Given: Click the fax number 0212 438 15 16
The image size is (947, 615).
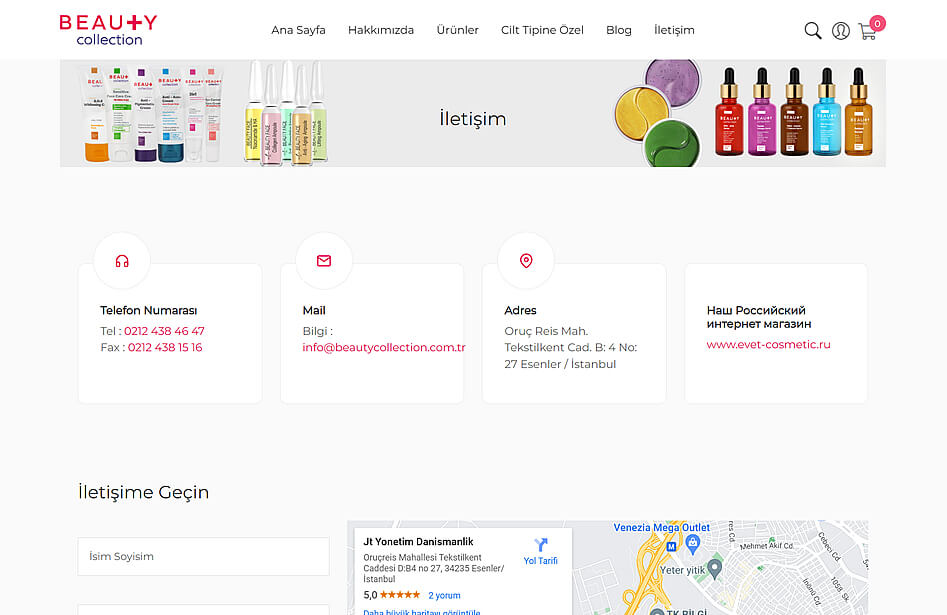Looking at the screenshot, I should tap(165, 348).
